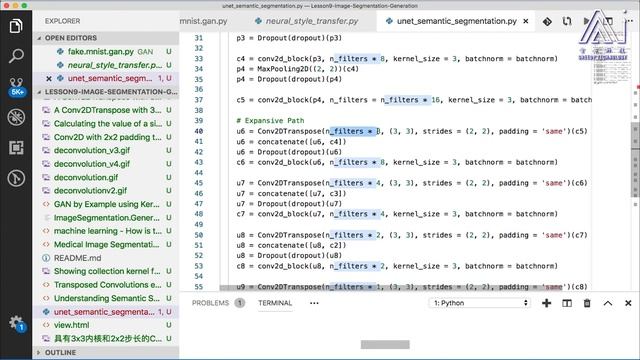The image size is (640, 360).
Task: Open 'Transposed Convolutions e...' file
Action: (x=106, y=285)
